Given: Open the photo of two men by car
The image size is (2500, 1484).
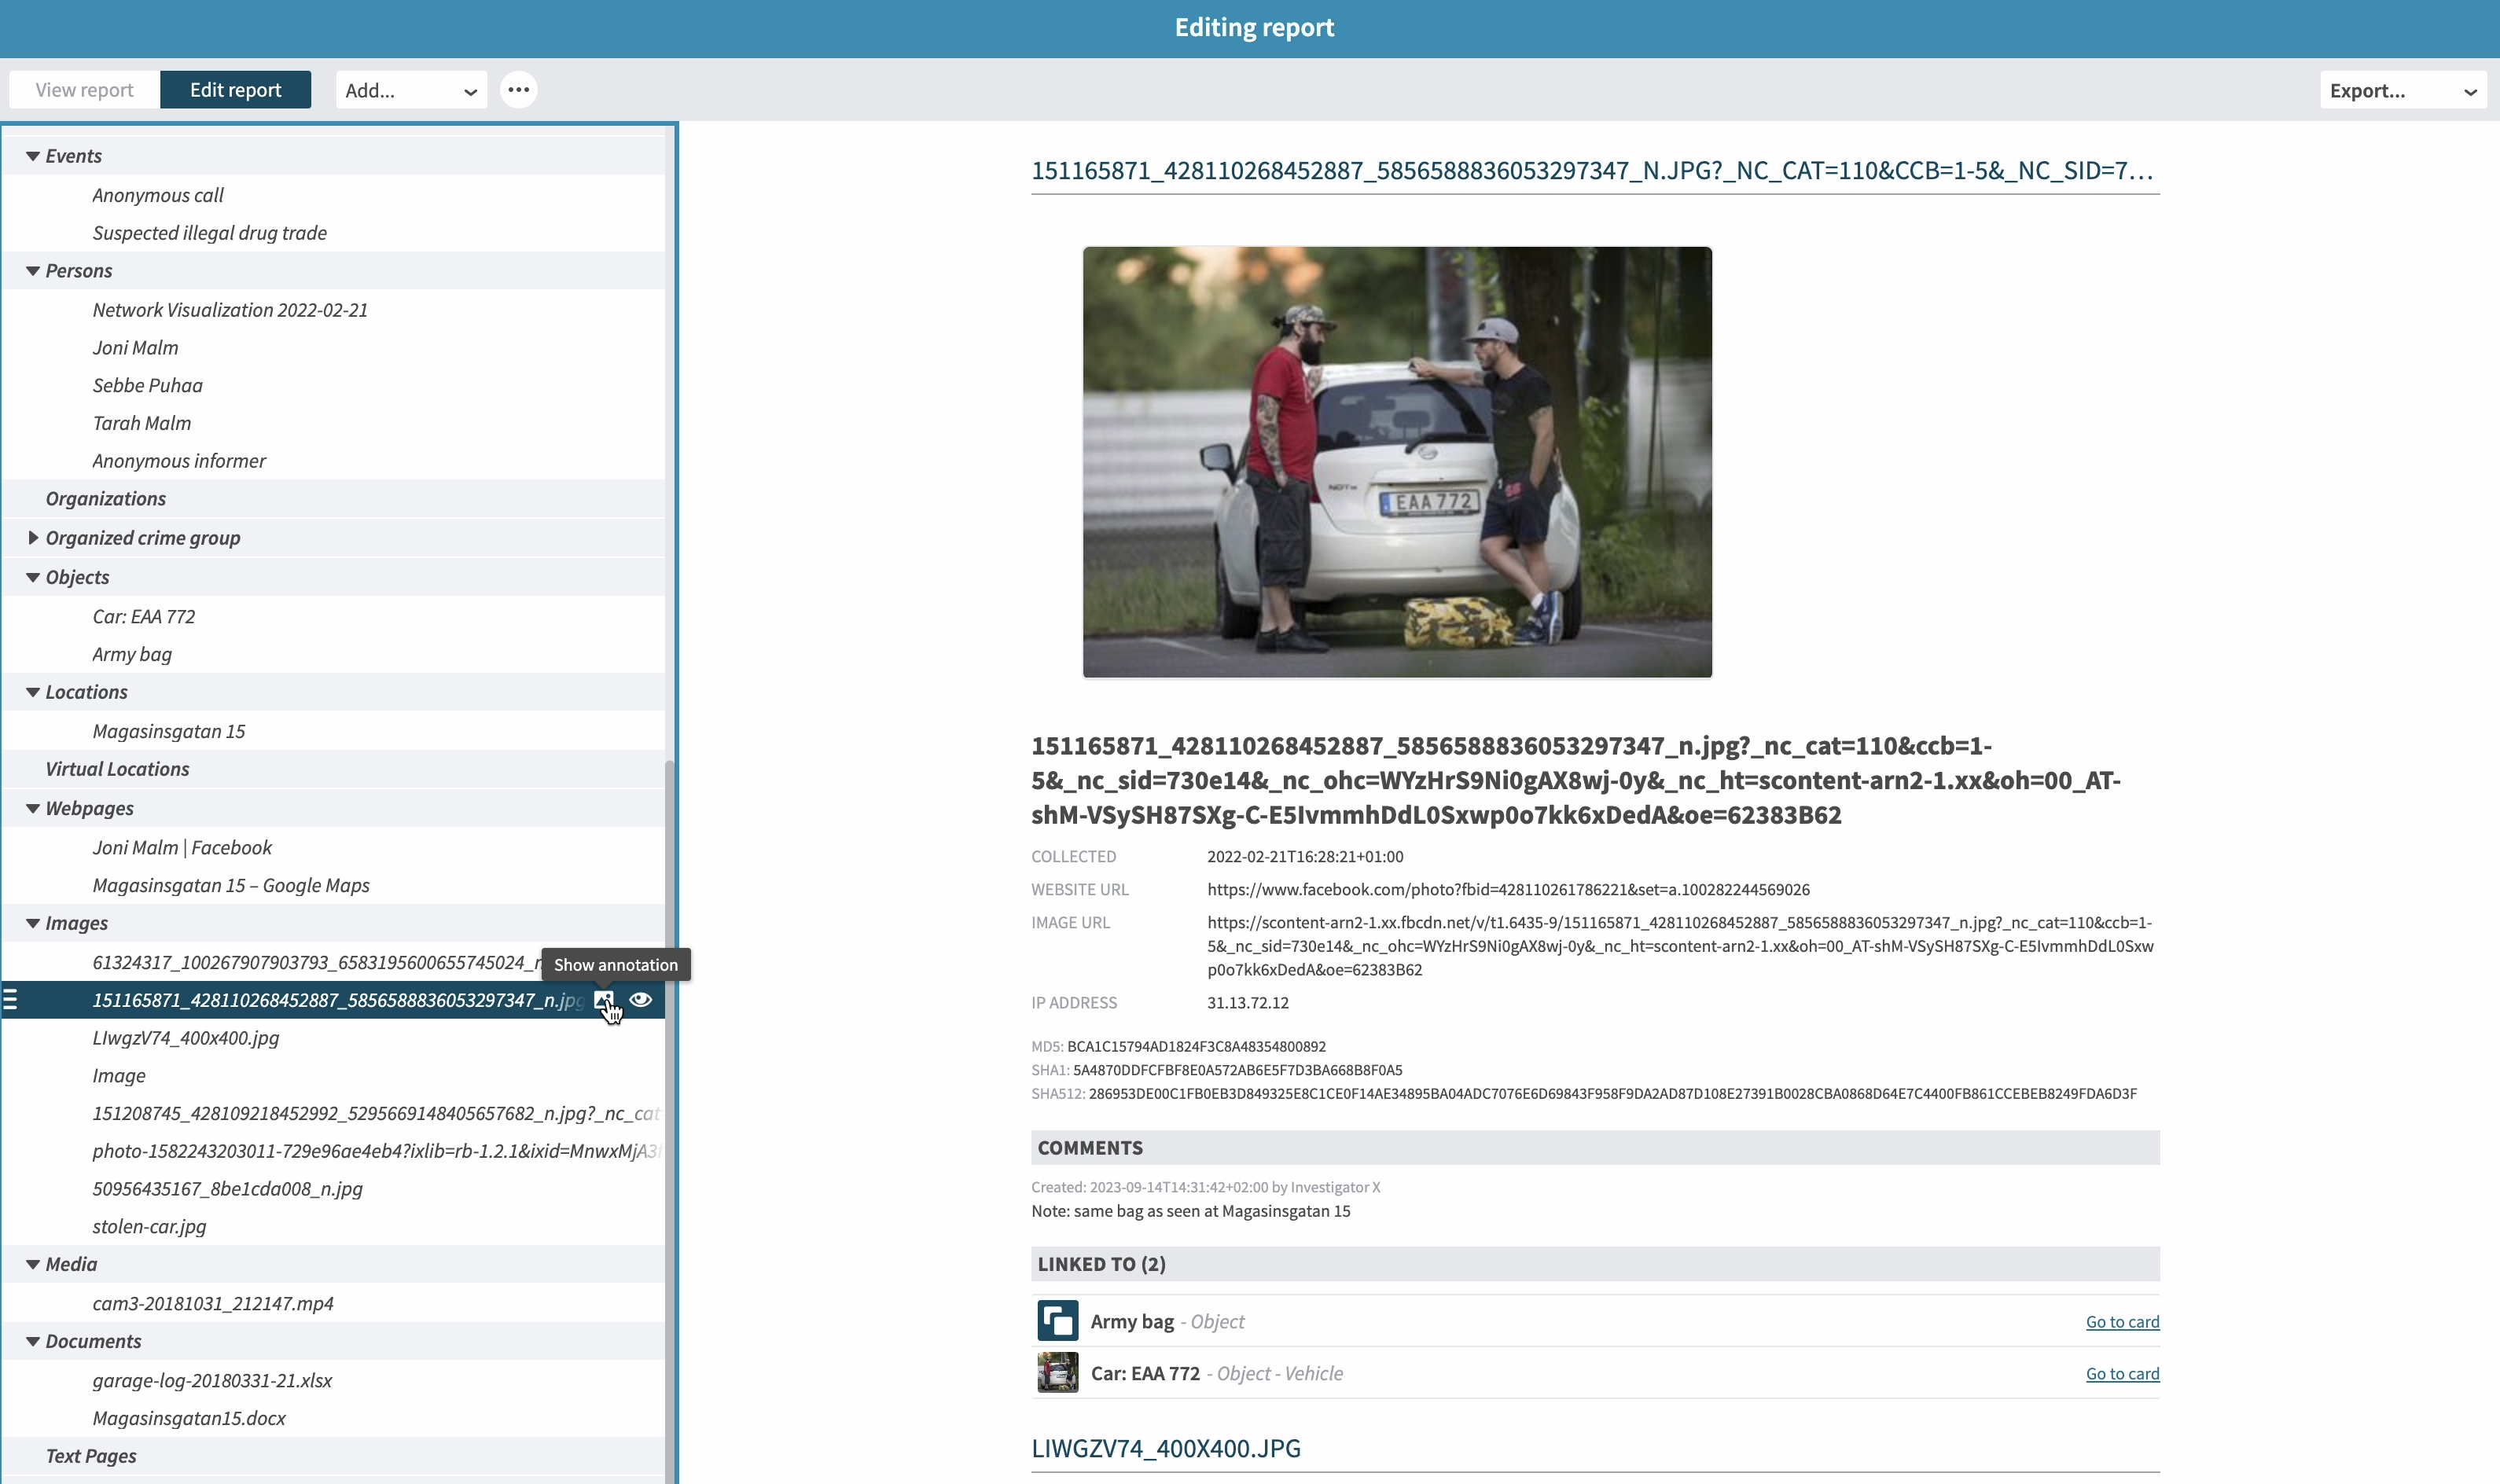Looking at the screenshot, I should [1397, 462].
